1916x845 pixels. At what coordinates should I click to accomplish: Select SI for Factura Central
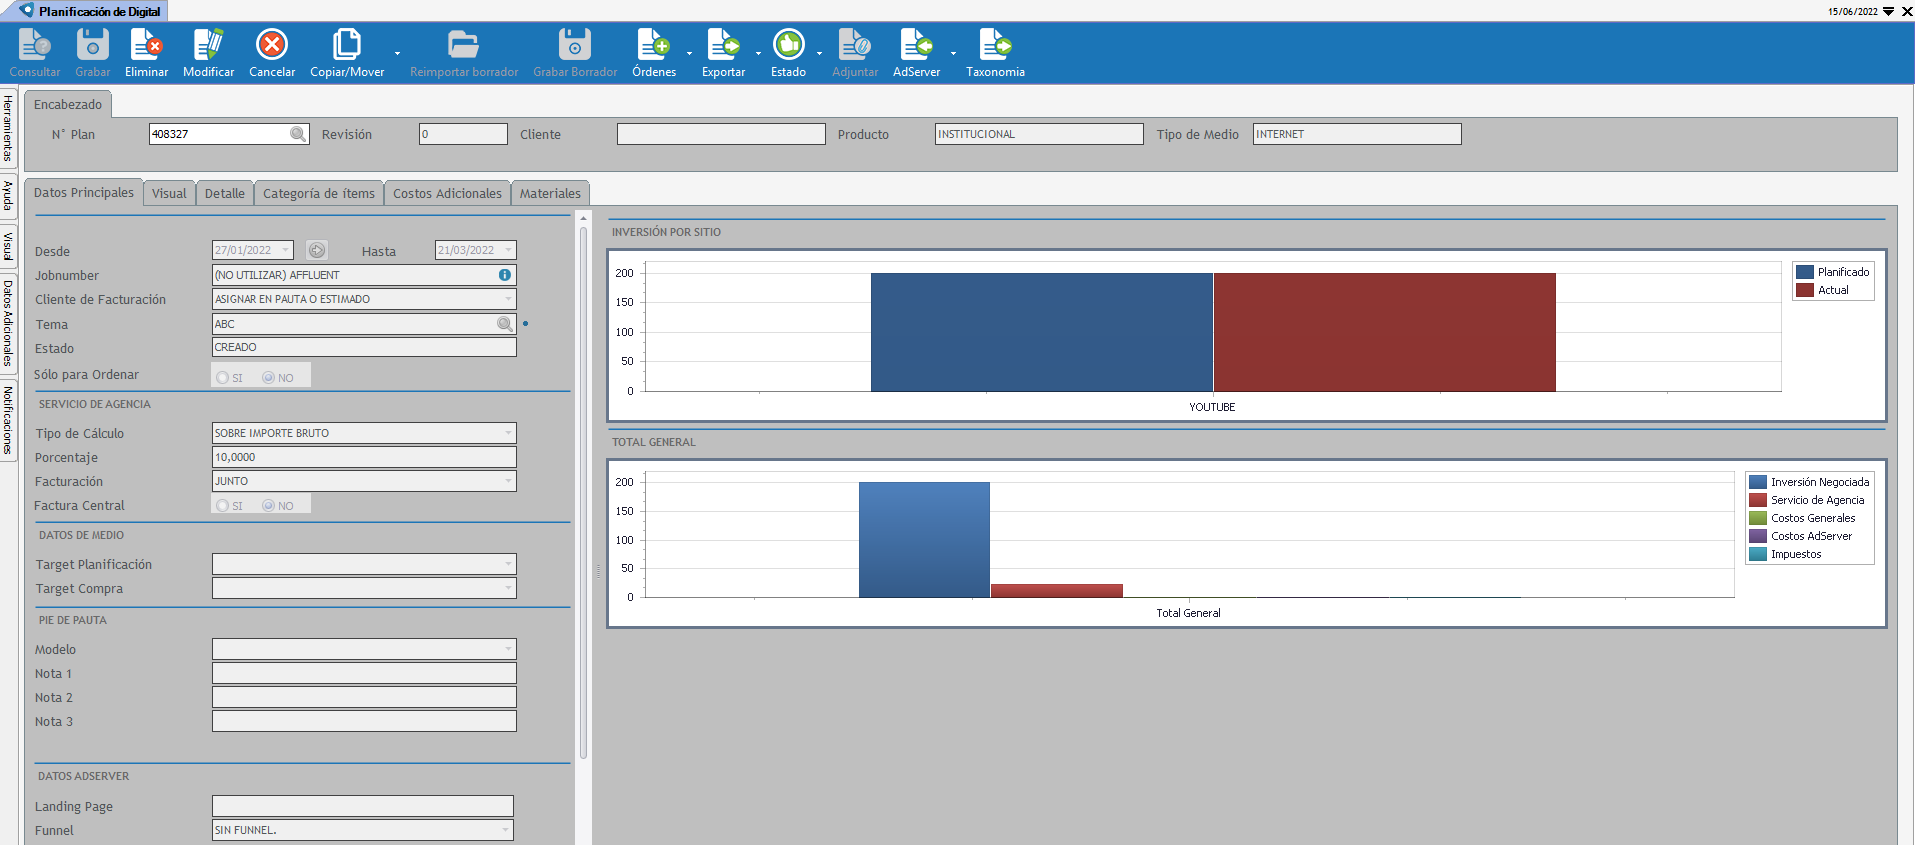tap(223, 506)
